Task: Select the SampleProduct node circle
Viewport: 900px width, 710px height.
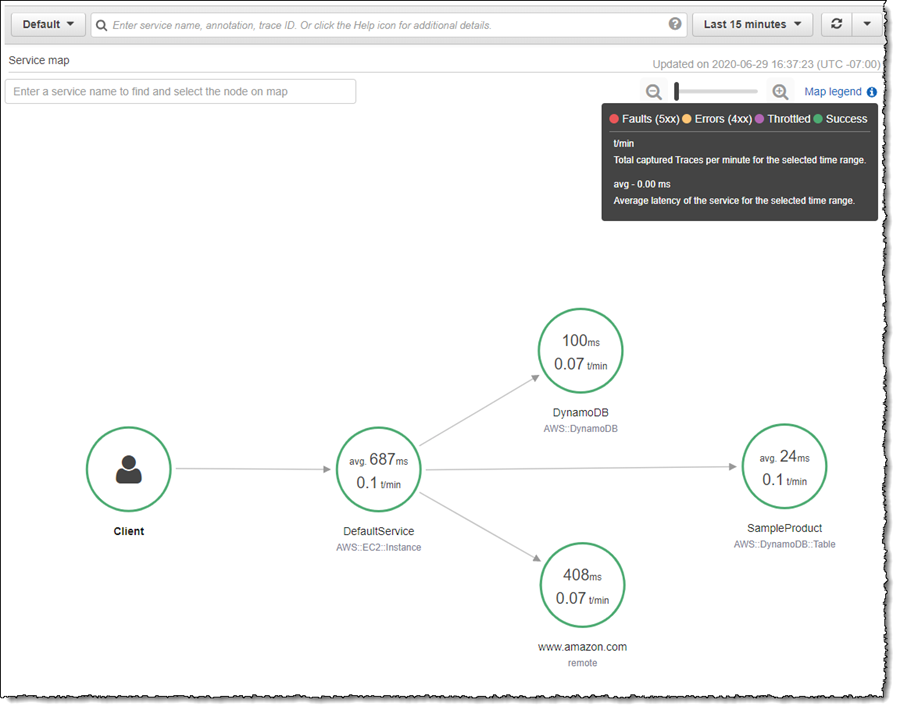Action: pyautogui.click(x=785, y=466)
